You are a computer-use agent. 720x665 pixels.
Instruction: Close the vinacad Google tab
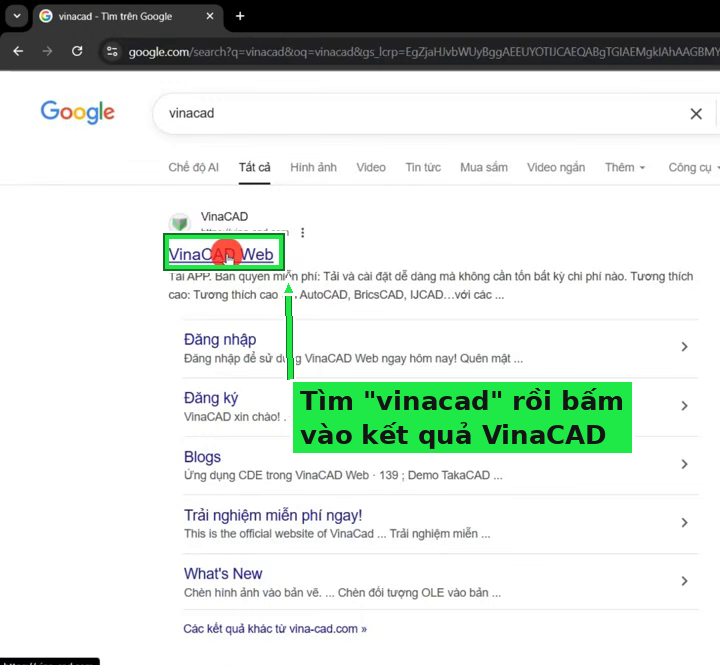pyautogui.click(x=210, y=16)
